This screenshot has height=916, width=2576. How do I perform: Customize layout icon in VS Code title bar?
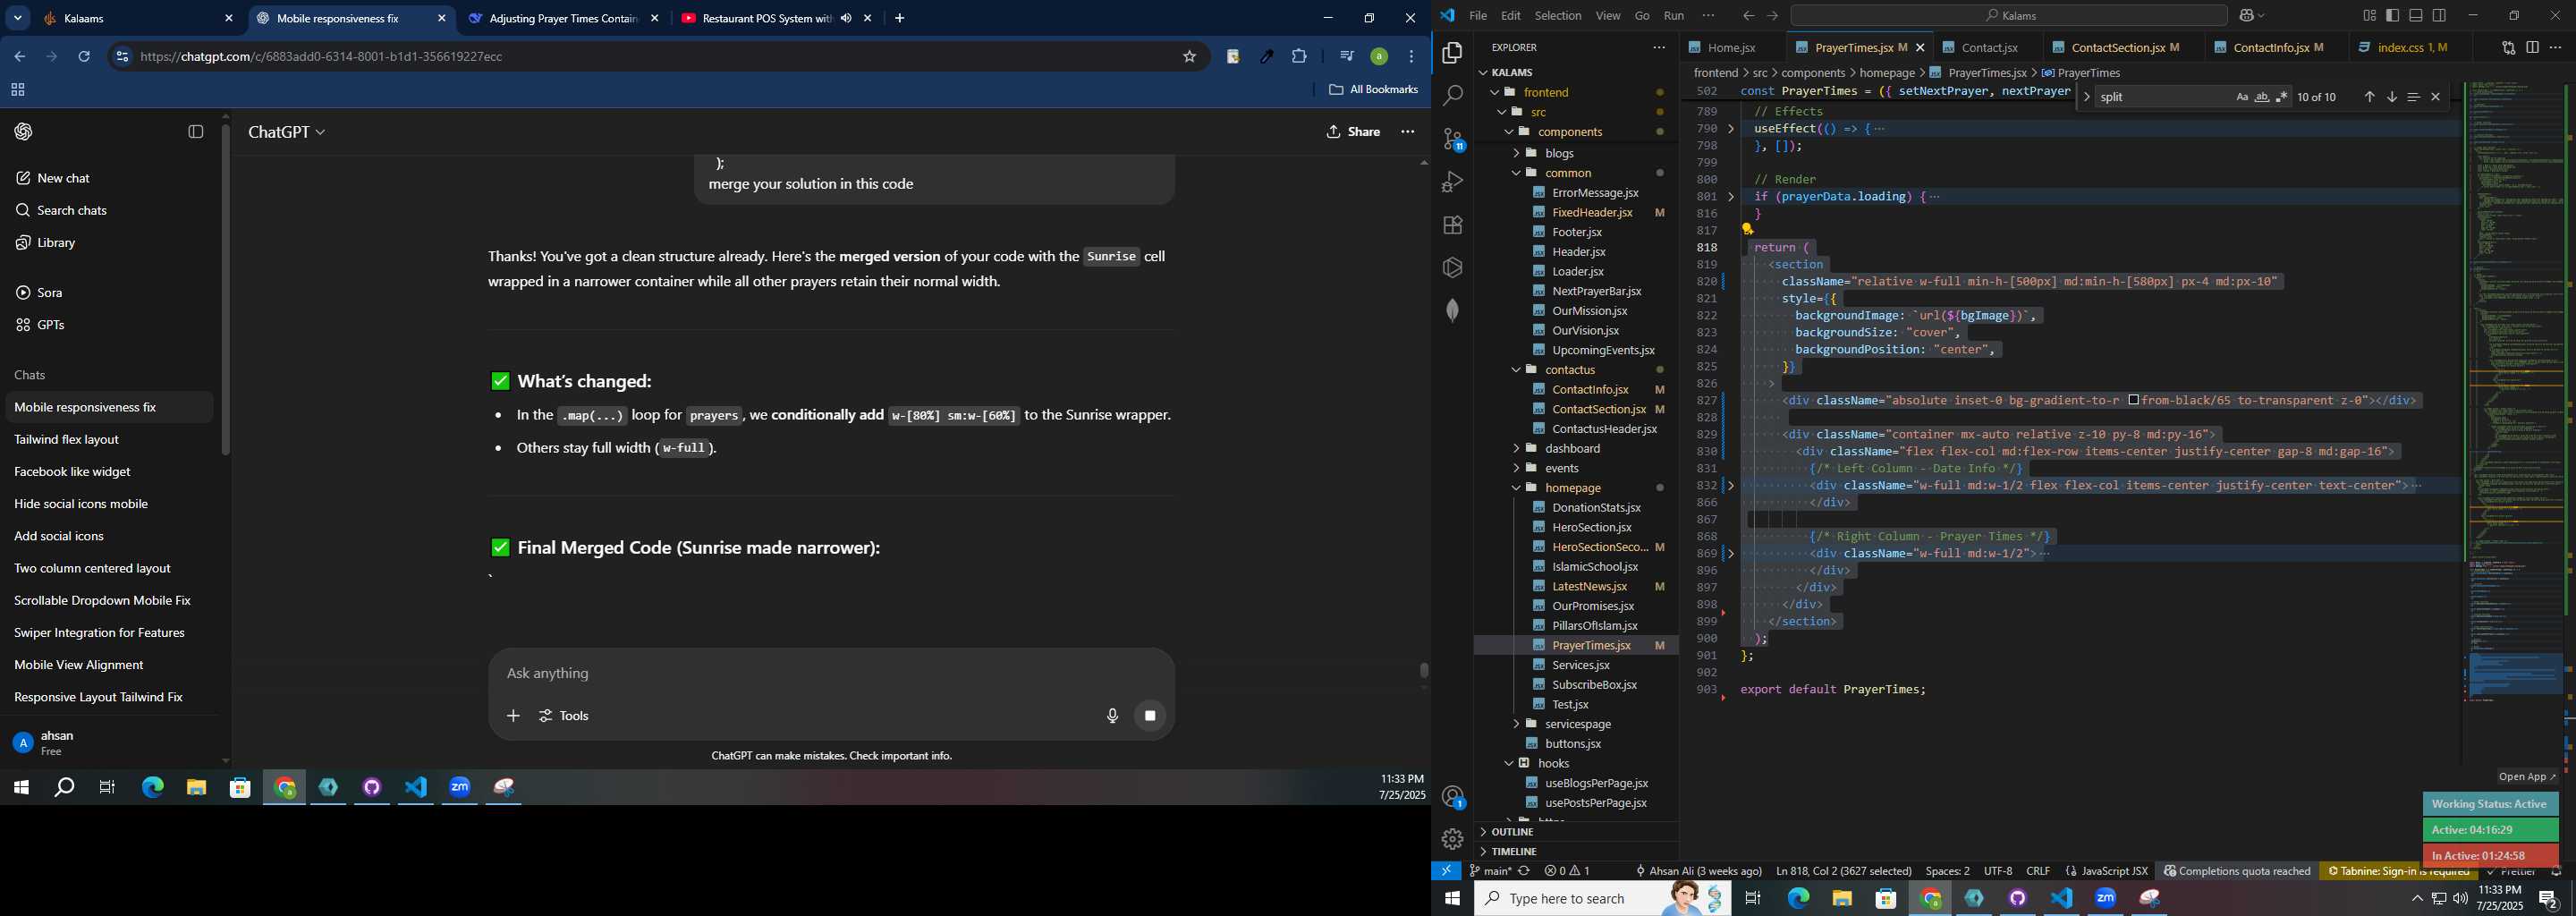point(2369,16)
